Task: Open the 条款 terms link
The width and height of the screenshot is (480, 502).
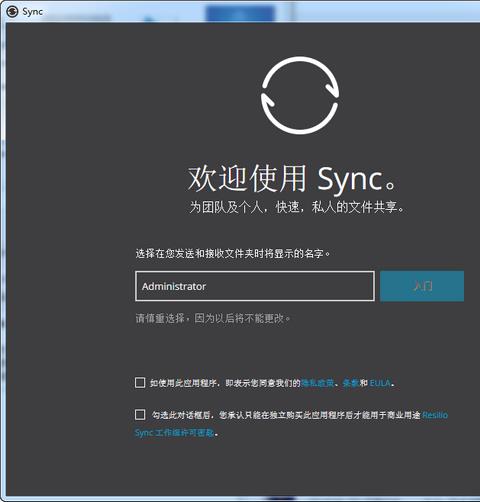Action: (351, 383)
